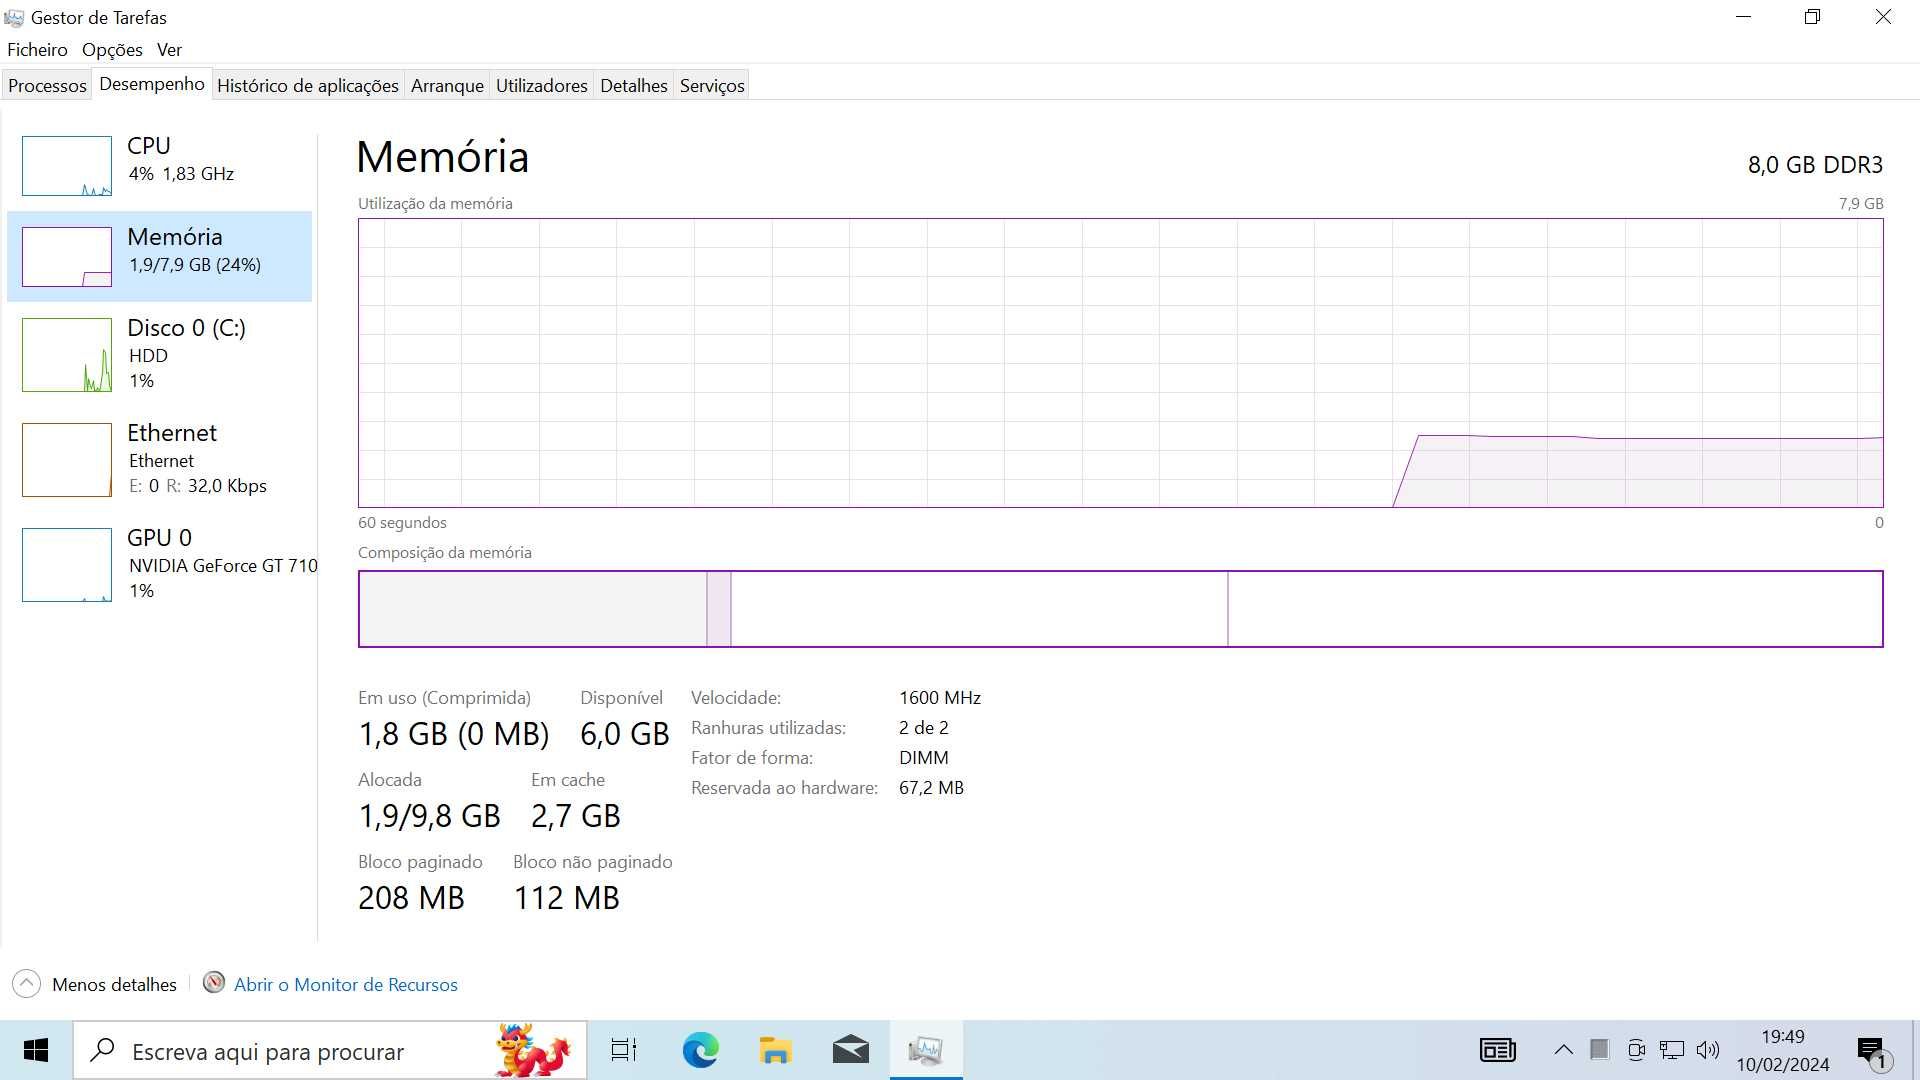Open the Serviços tab
1920x1080 pixels.
tap(712, 85)
